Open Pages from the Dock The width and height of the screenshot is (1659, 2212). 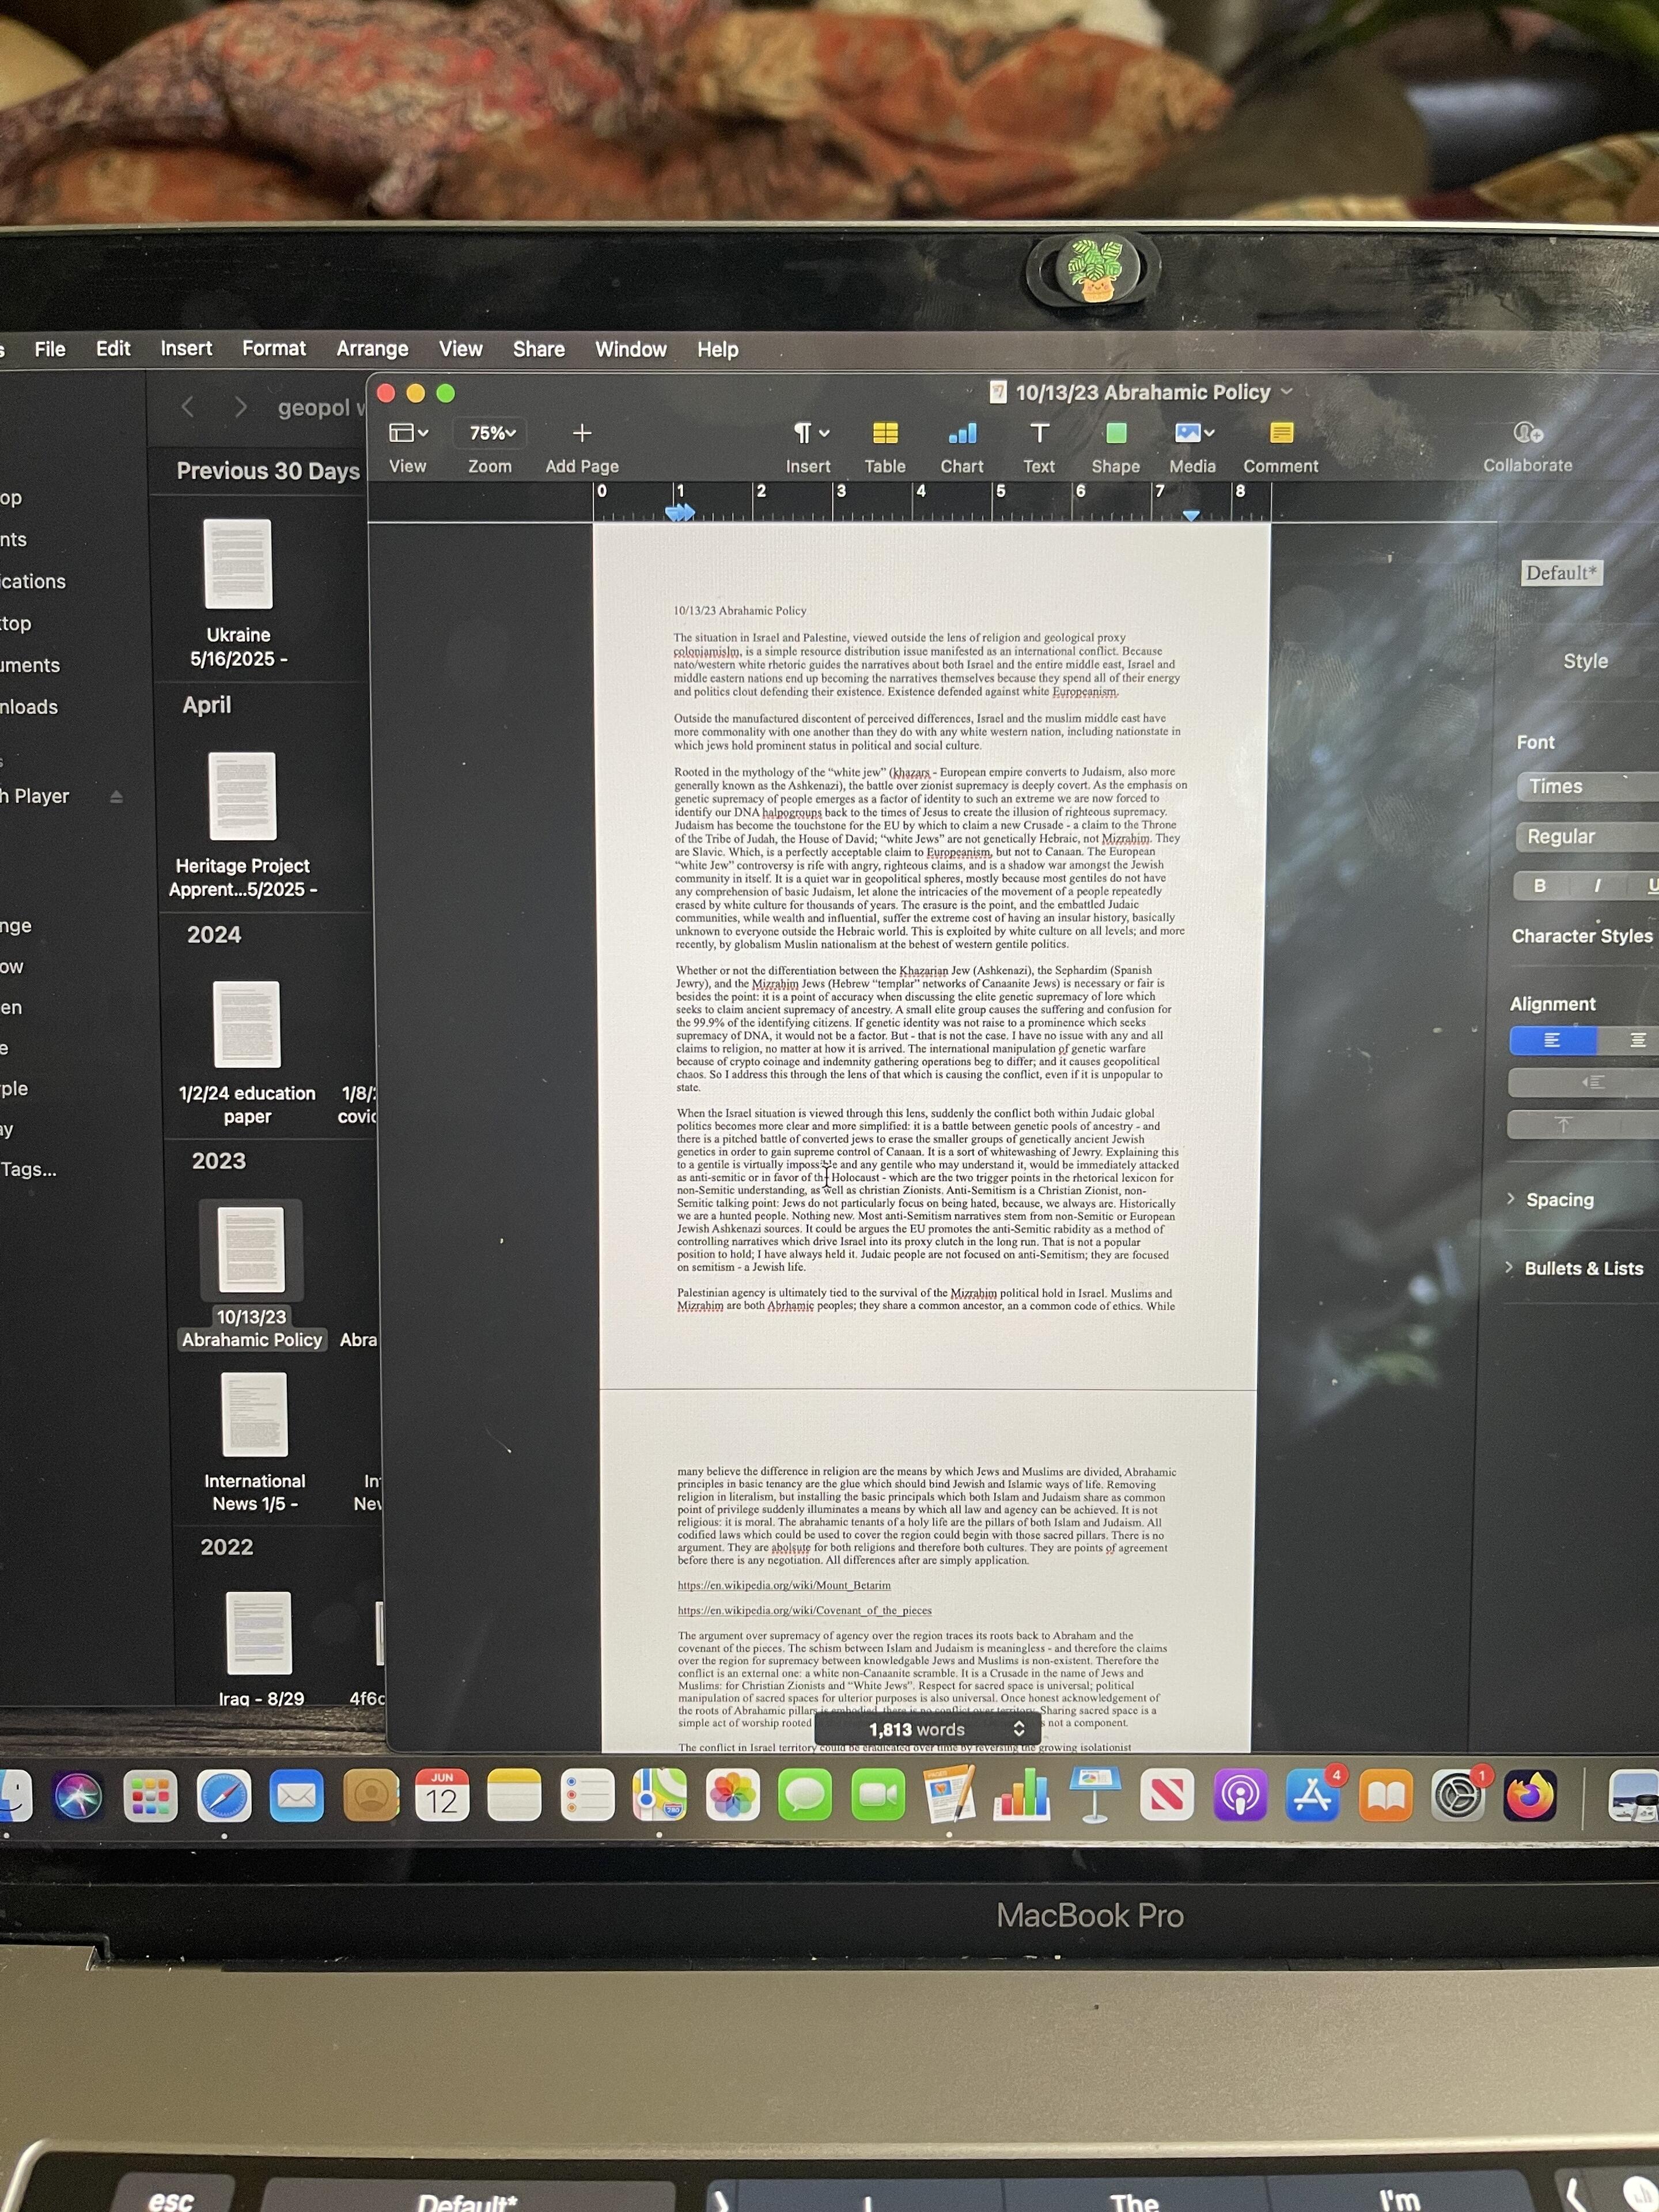(x=950, y=1794)
